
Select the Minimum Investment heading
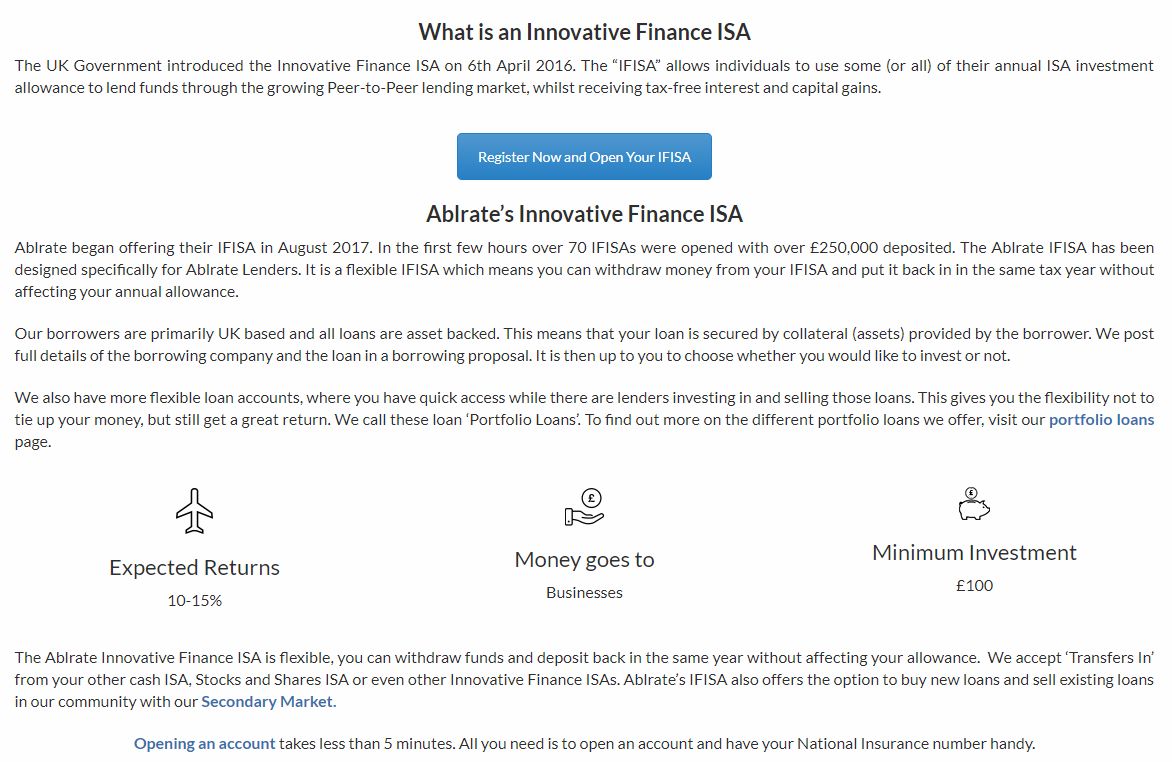coord(974,553)
